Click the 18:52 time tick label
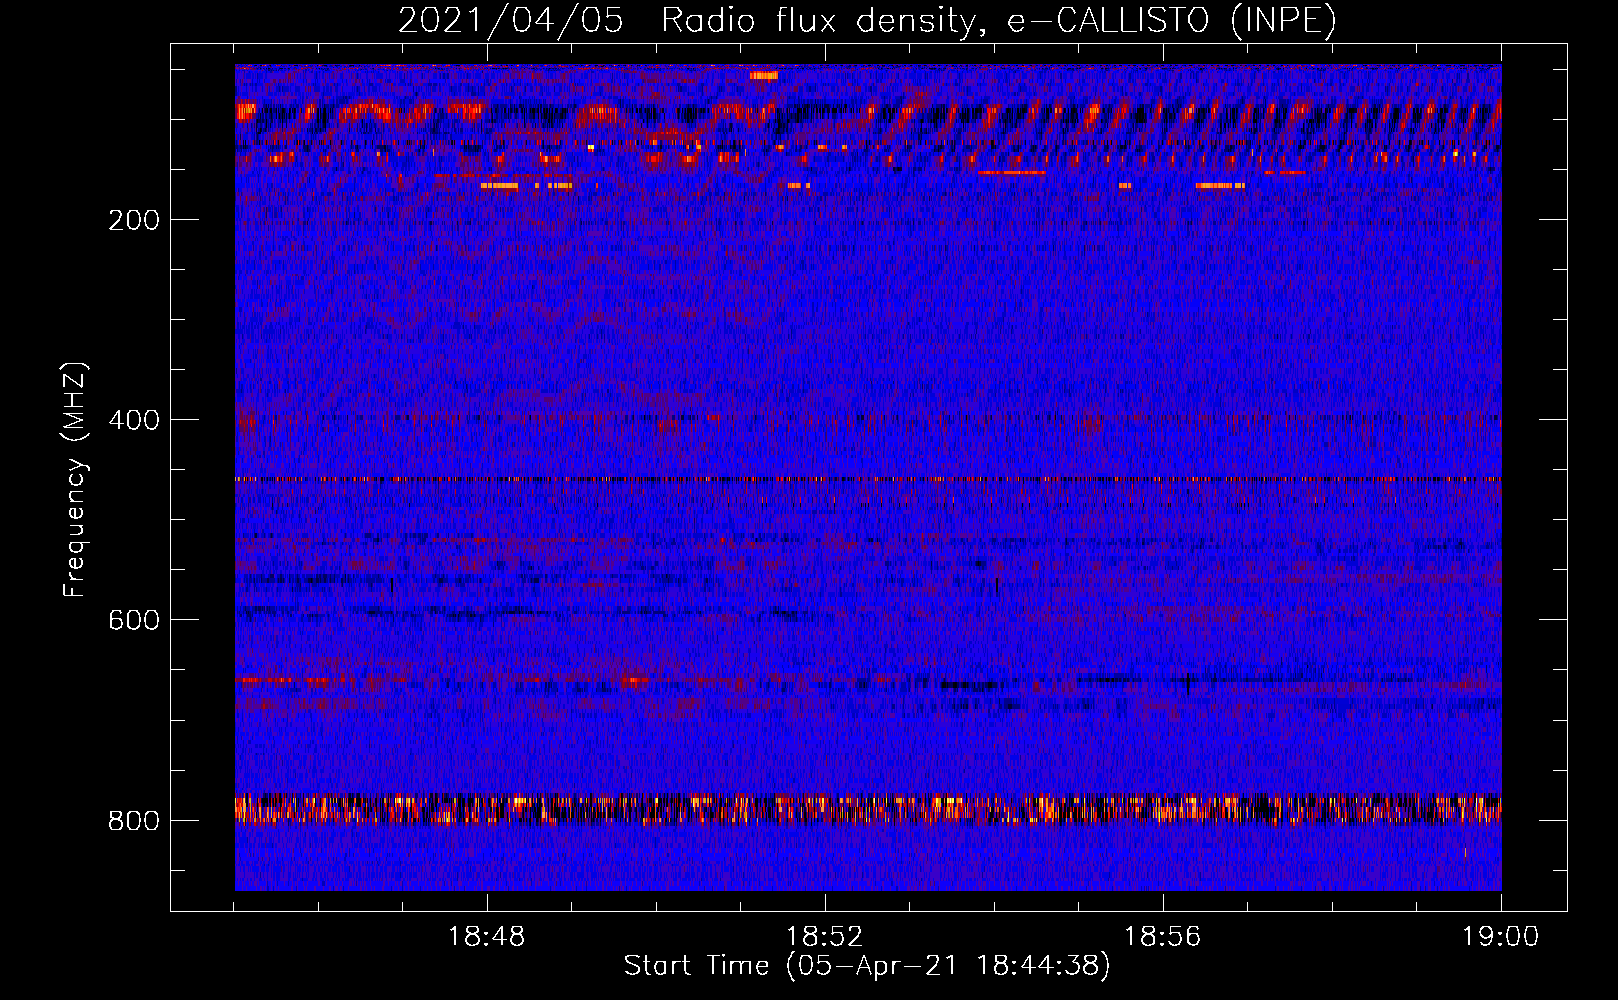 tap(825, 937)
